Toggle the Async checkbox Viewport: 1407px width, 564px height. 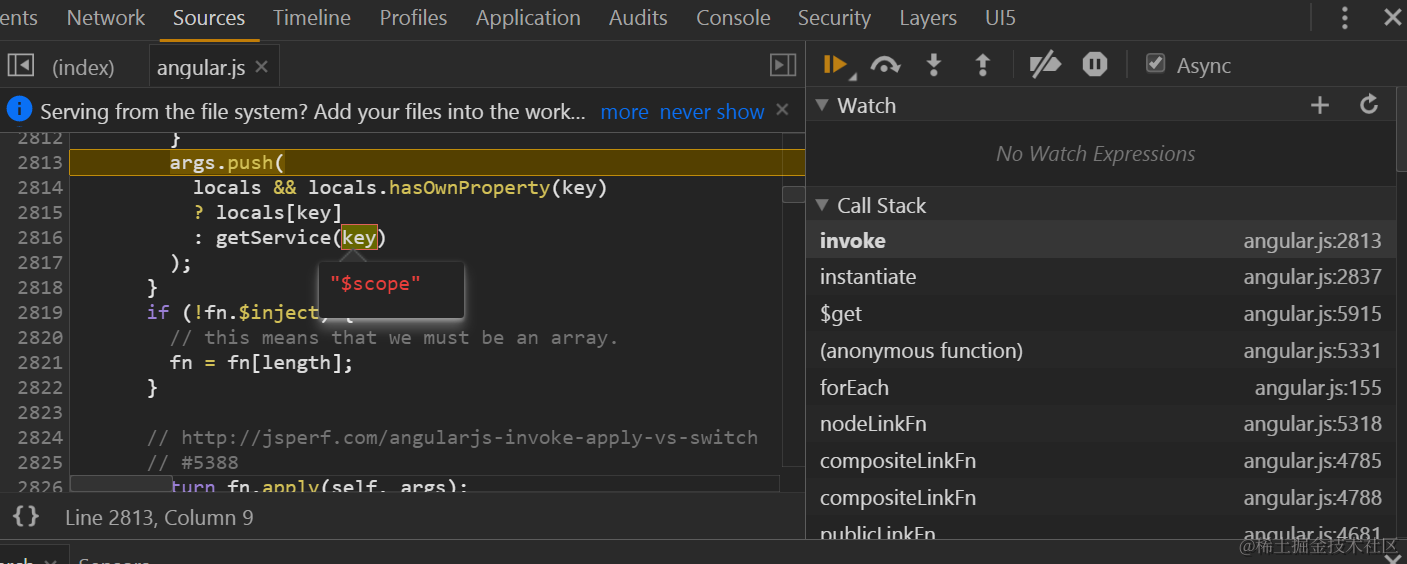pos(1156,64)
